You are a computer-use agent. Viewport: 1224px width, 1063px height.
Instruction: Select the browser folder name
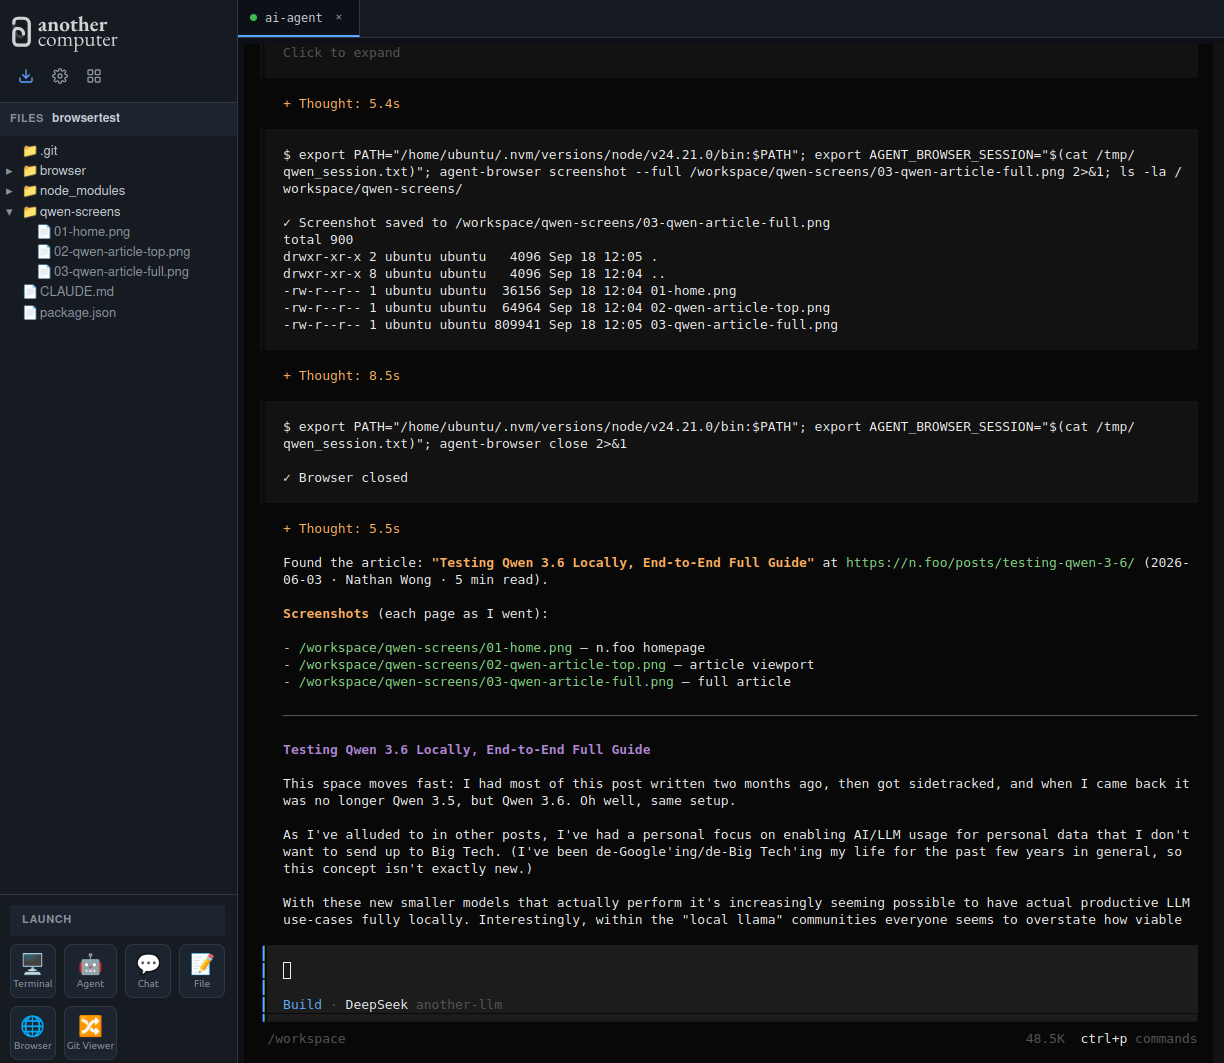[x=63, y=171]
